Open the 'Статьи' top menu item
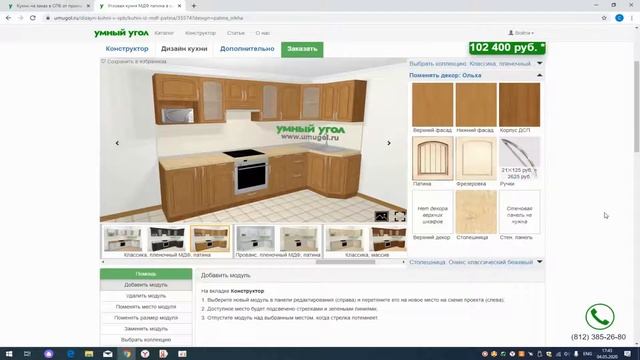The width and height of the screenshot is (640, 360). (x=236, y=33)
